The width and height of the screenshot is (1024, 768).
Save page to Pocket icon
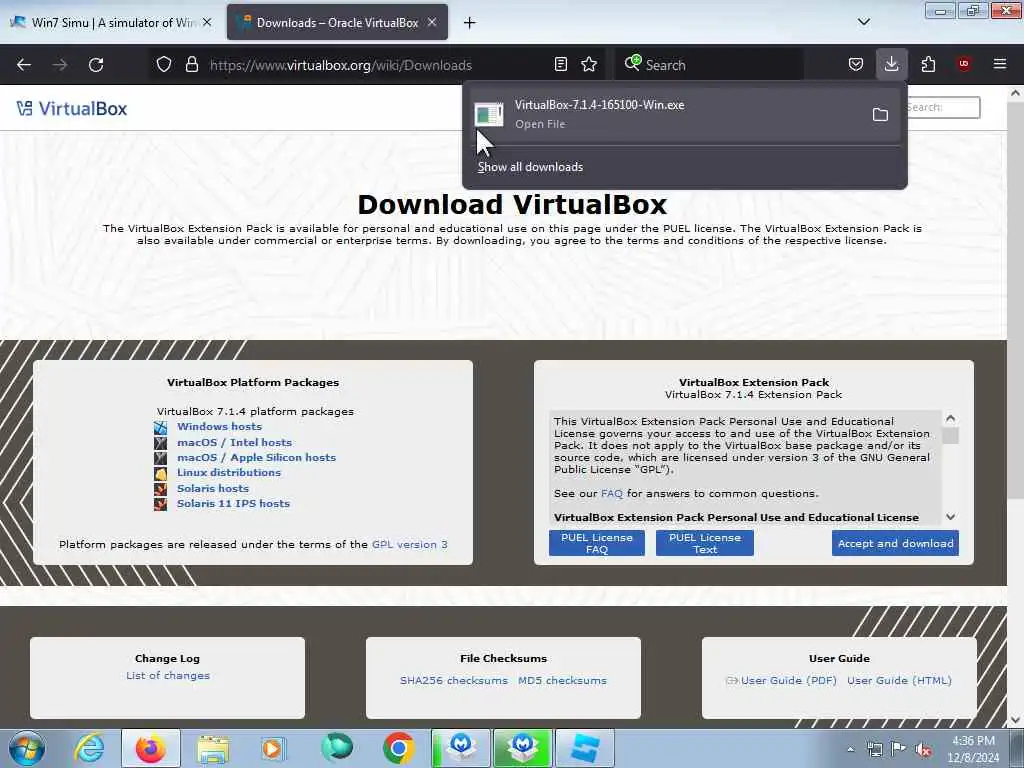point(856,65)
